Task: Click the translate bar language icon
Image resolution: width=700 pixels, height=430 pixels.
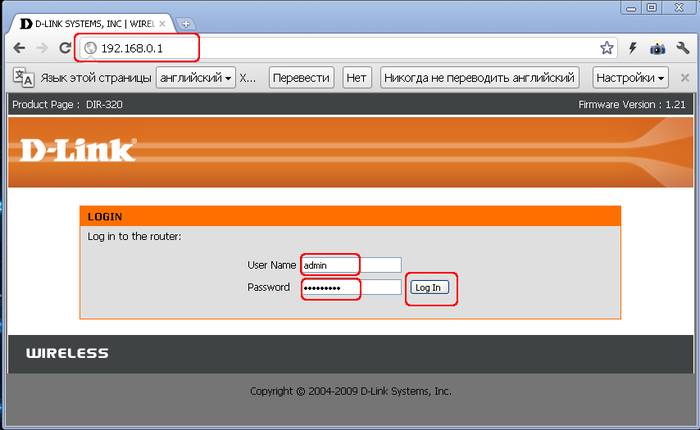Action: click(x=23, y=77)
